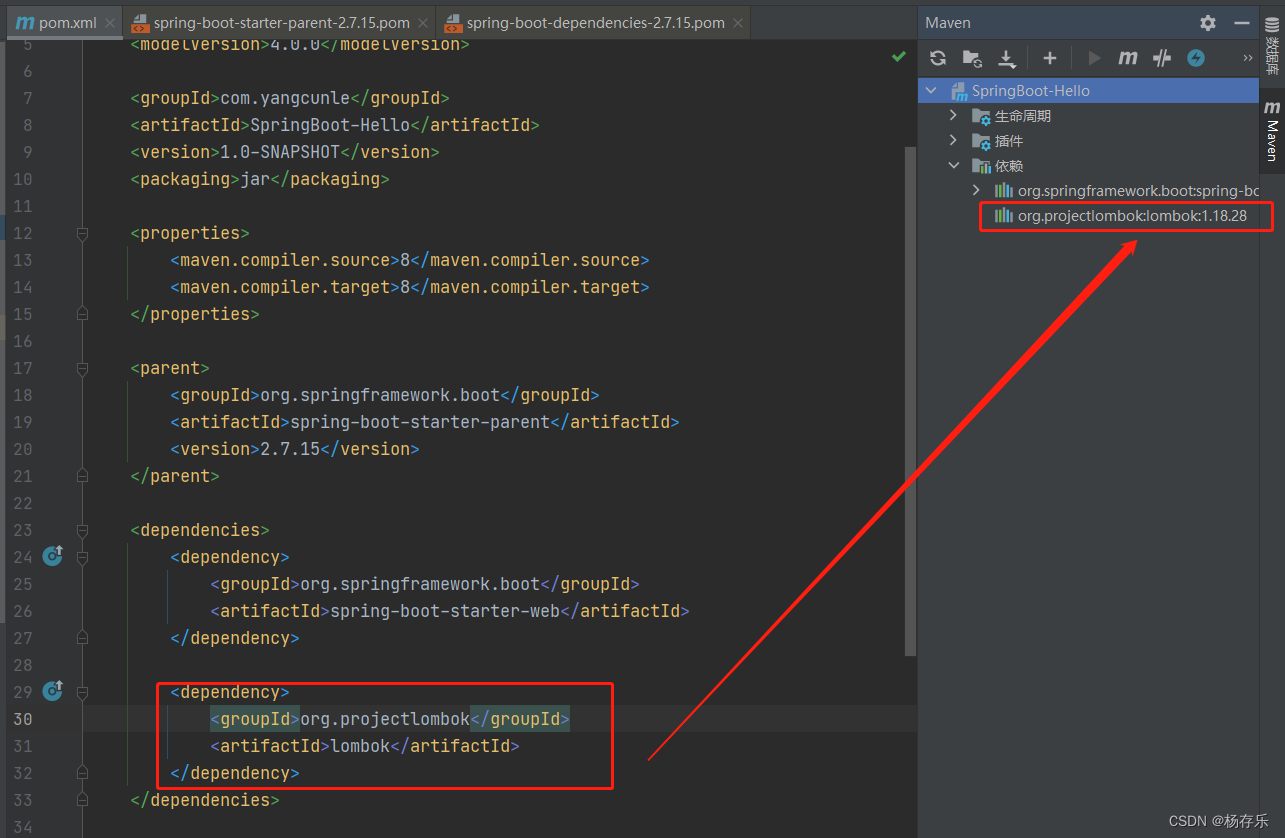Screen dimensions: 1285x838
Task: Click 1.0-SNAPSHOT version text
Action: point(280,152)
